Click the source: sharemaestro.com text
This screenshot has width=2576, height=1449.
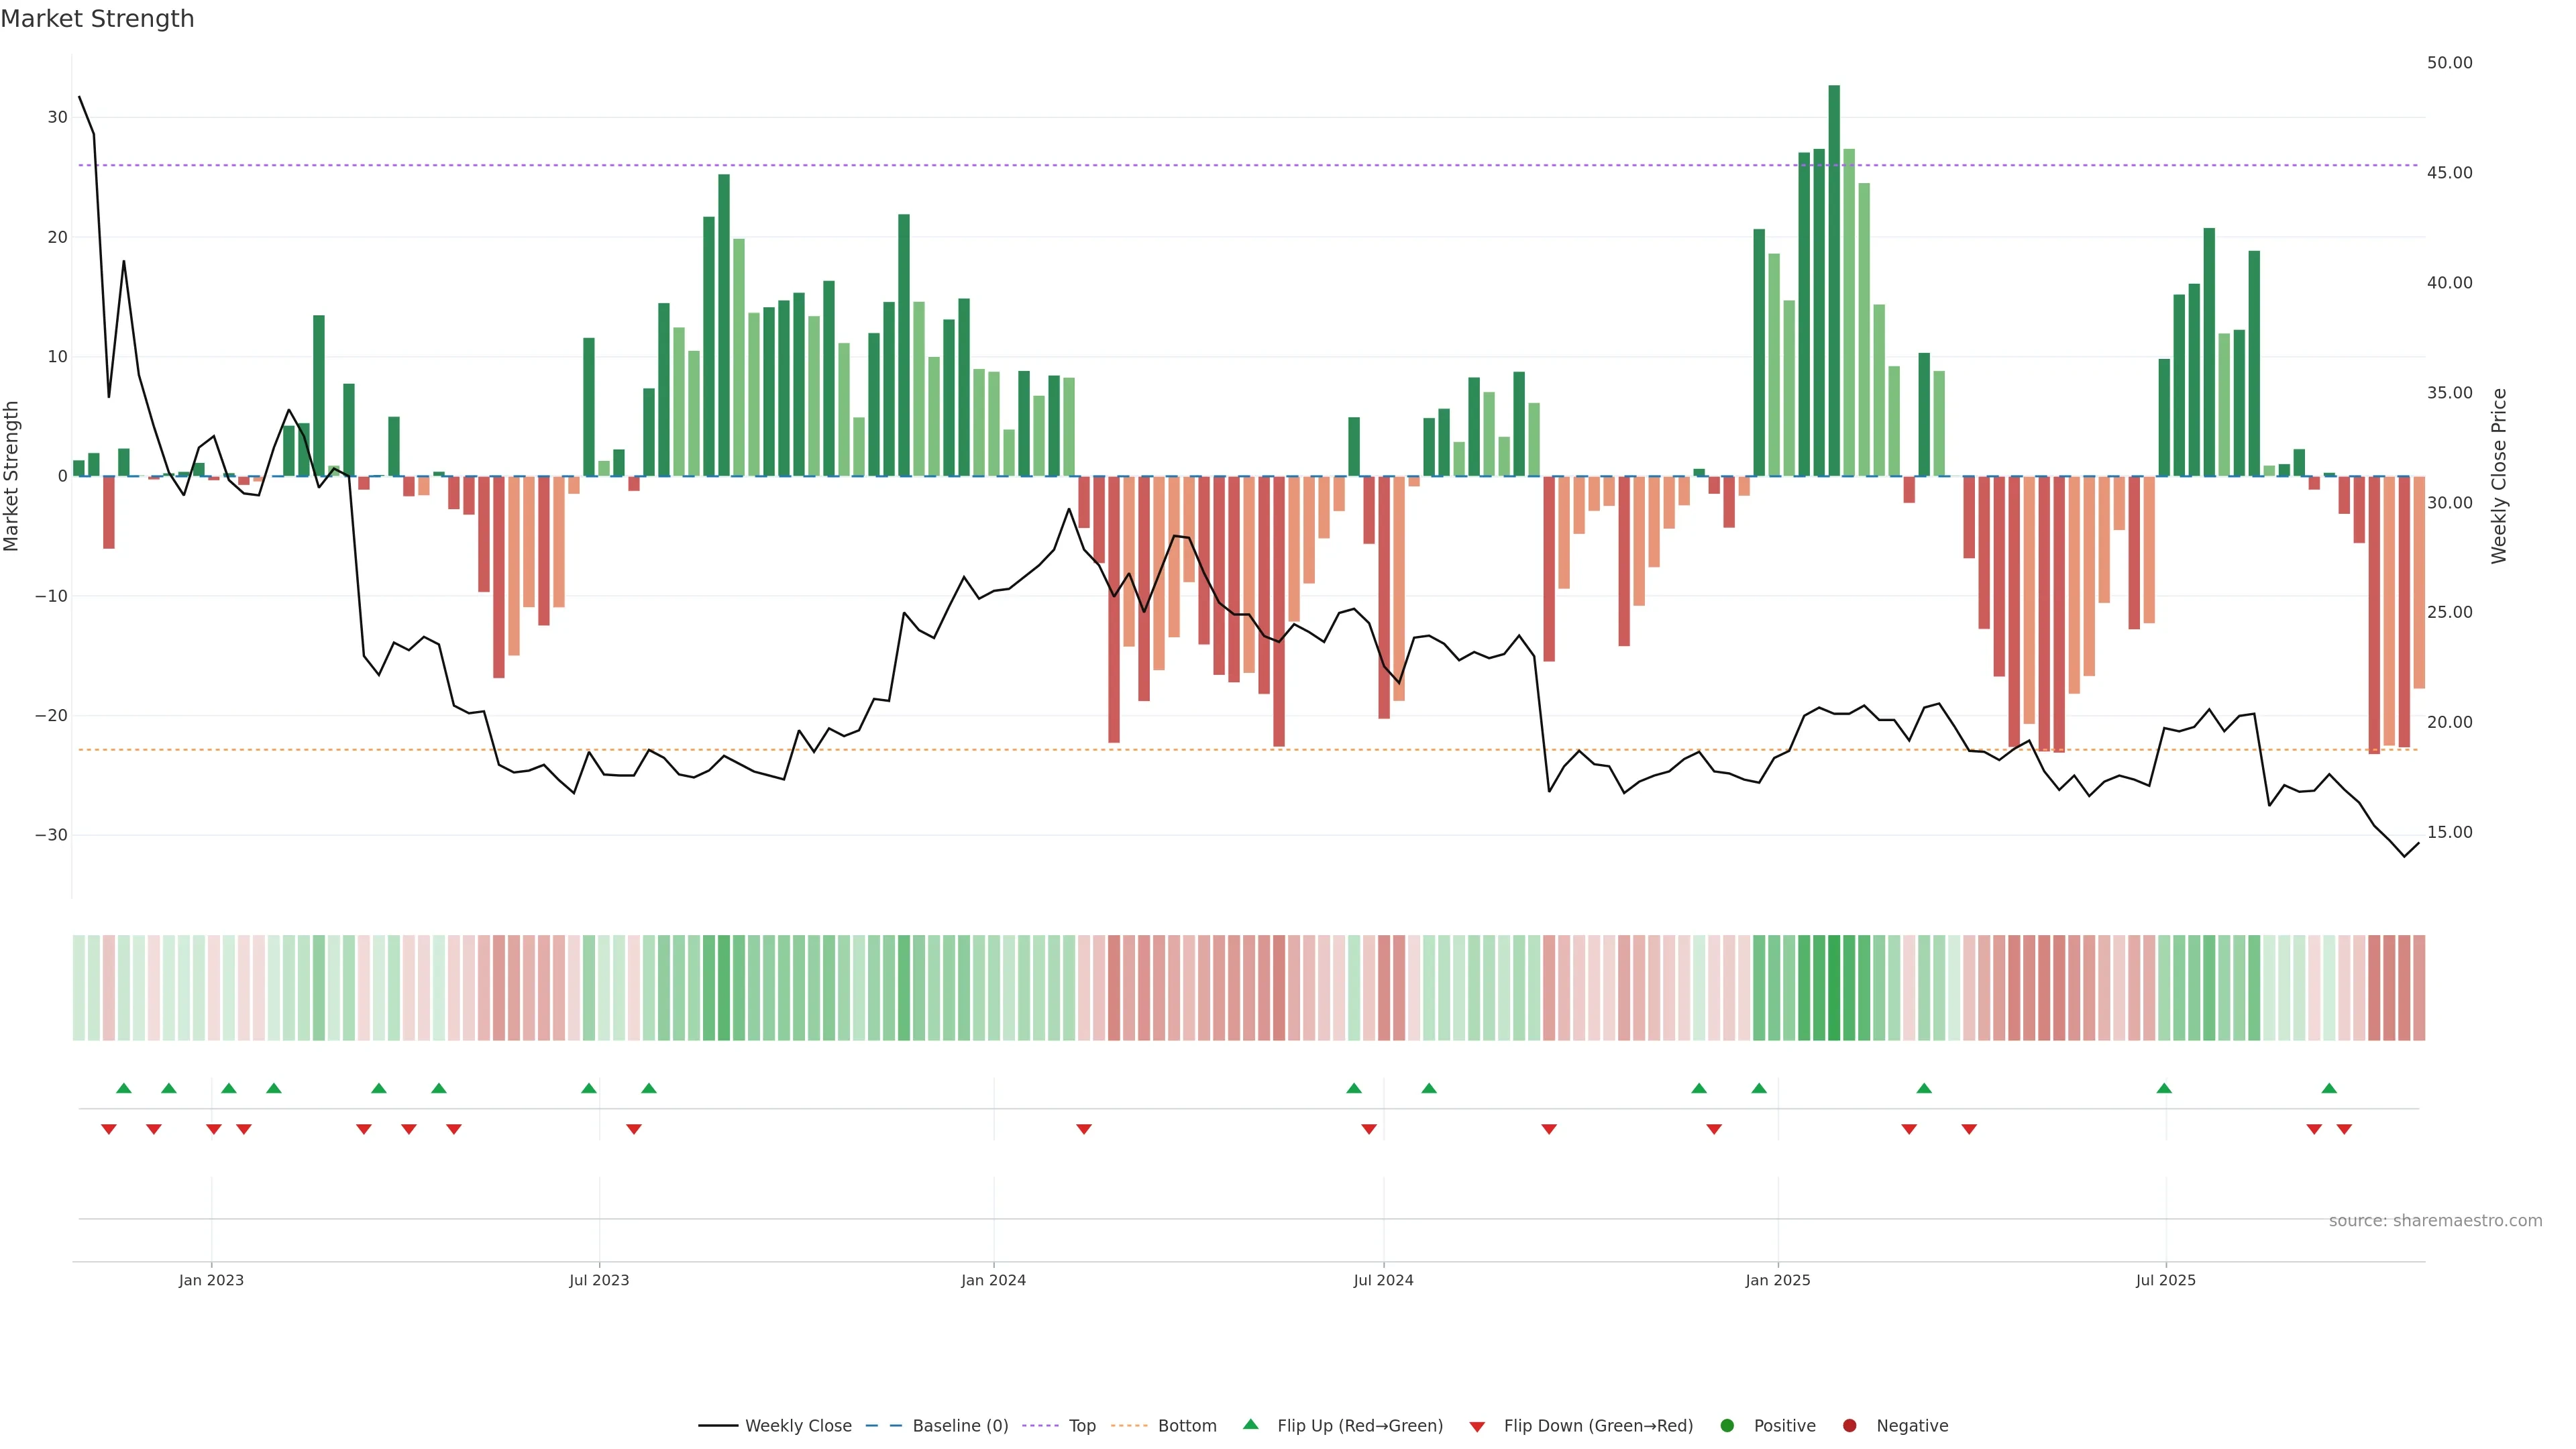pyautogui.click(x=2435, y=1220)
